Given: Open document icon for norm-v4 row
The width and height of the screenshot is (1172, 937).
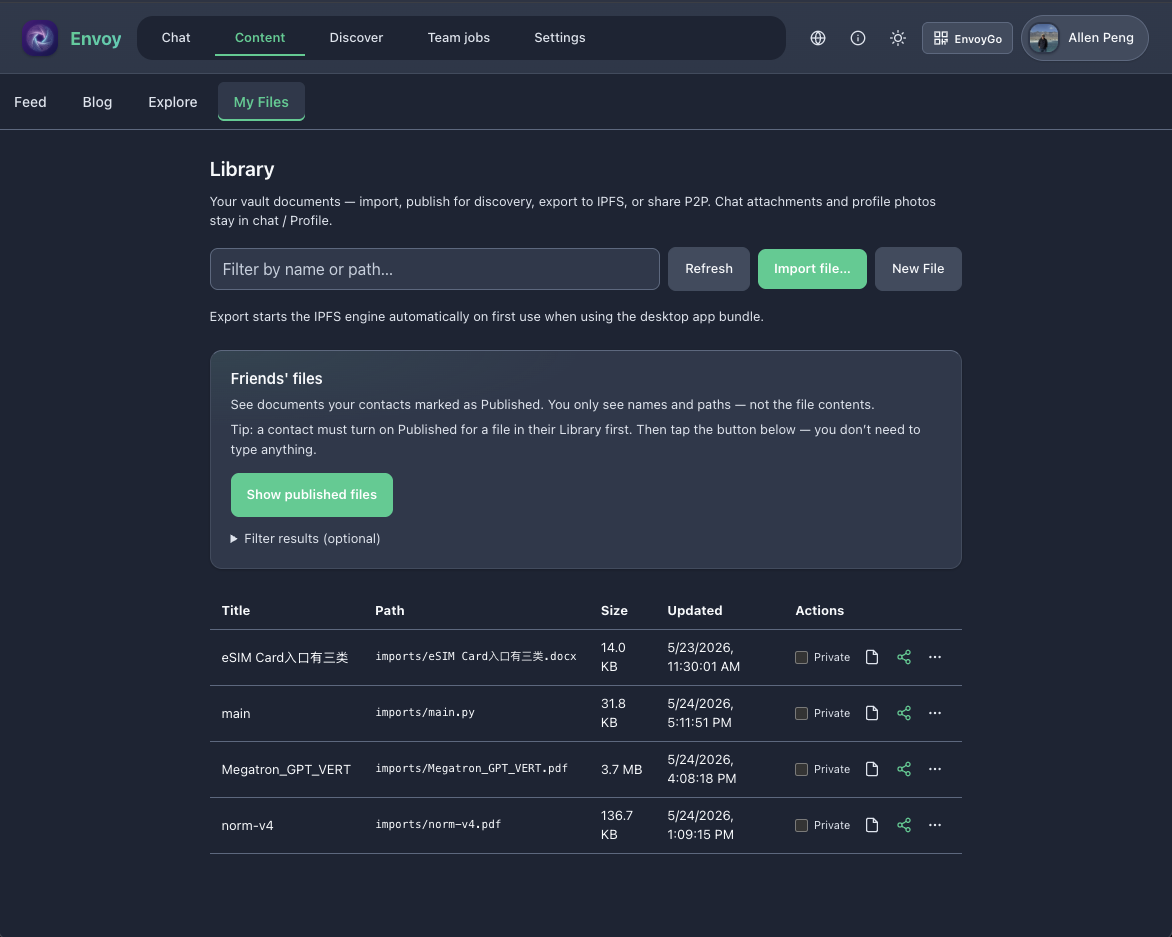Looking at the screenshot, I should pos(872,825).
